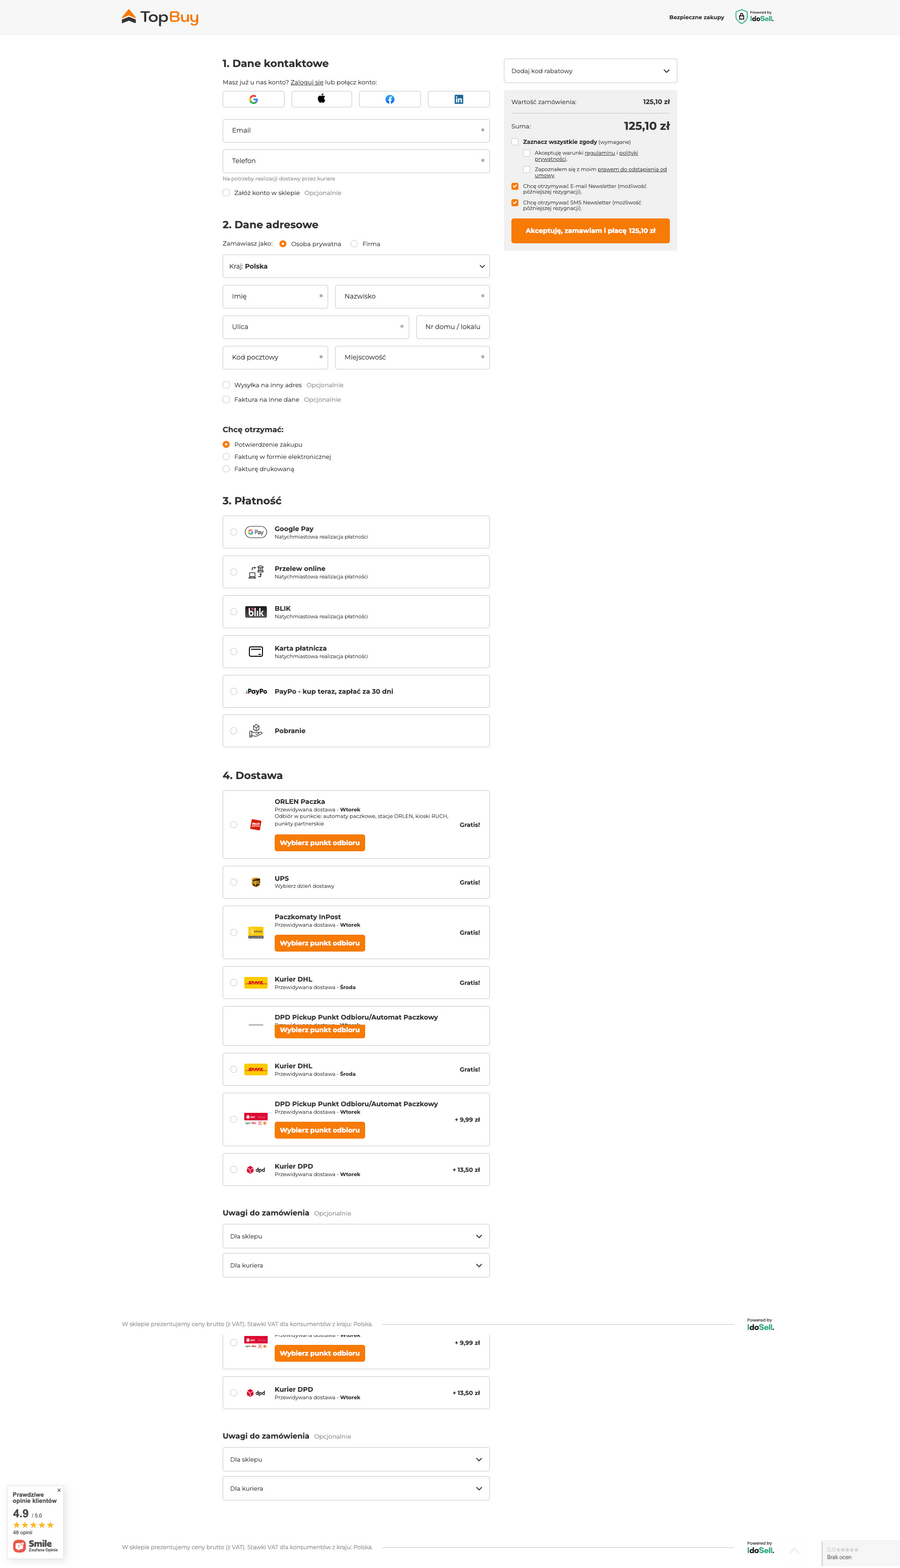Connect account using LinkedIn icon
The height and width of the screenshot is (1568, 900).
458,99
